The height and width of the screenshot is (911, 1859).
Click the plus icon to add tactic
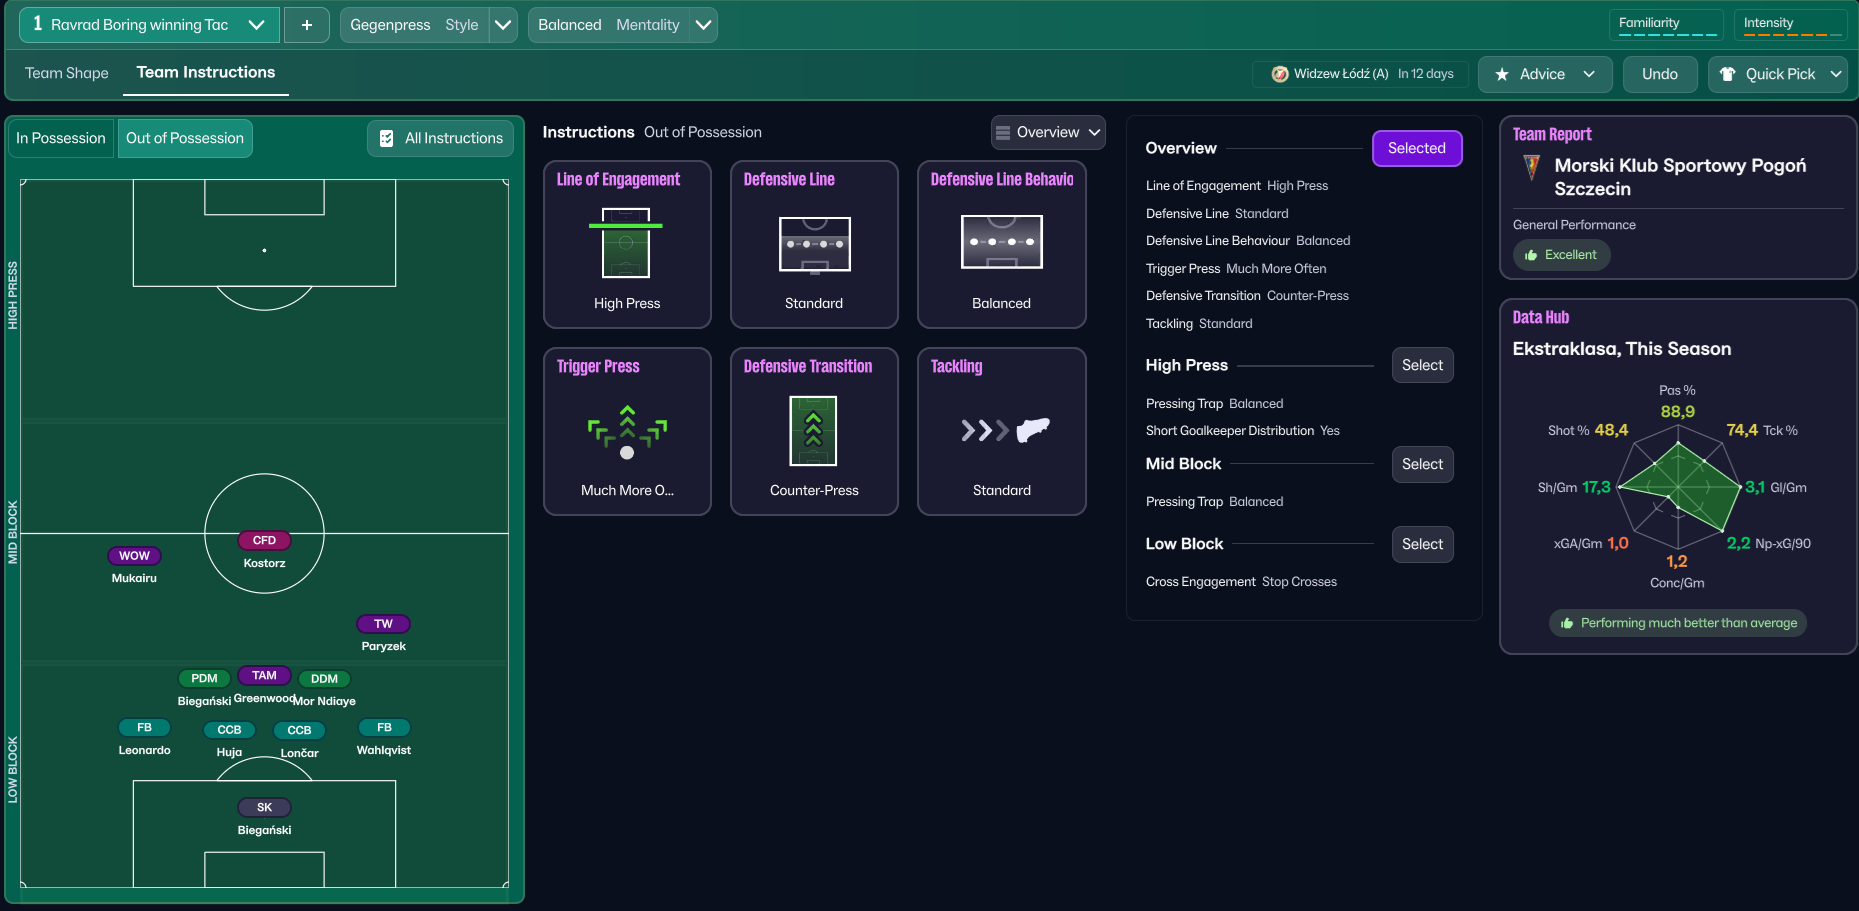pyautogui.click(x=307, y=25)
